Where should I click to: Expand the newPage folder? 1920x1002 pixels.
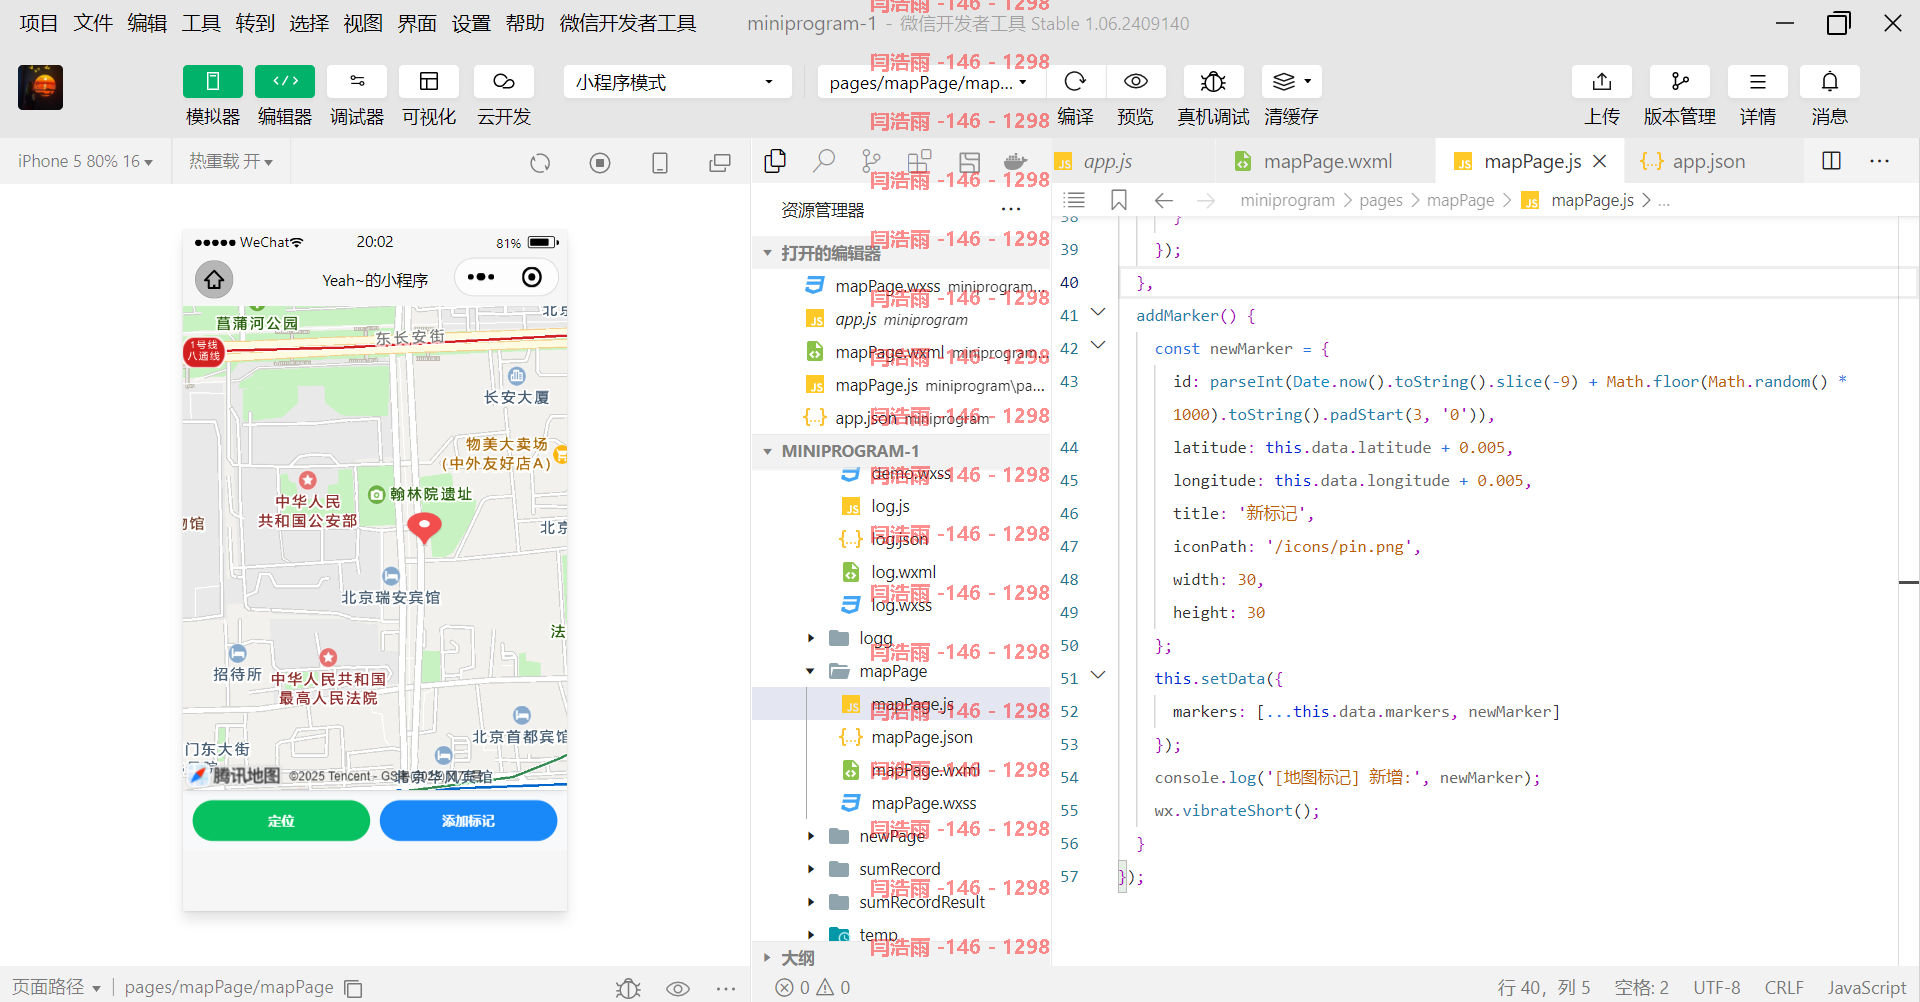811,836
